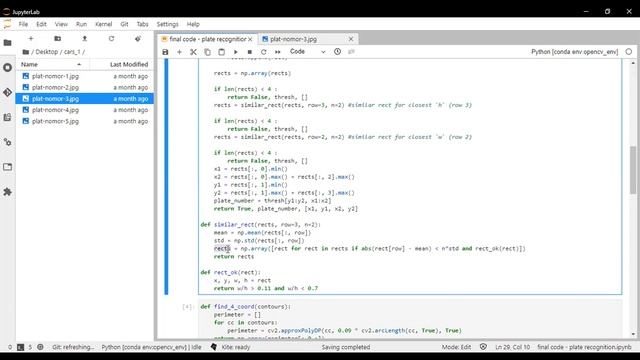Paste cell from clipboard
Image resolution: width=640 pixels, height=360 pixels.
[221, 52]
